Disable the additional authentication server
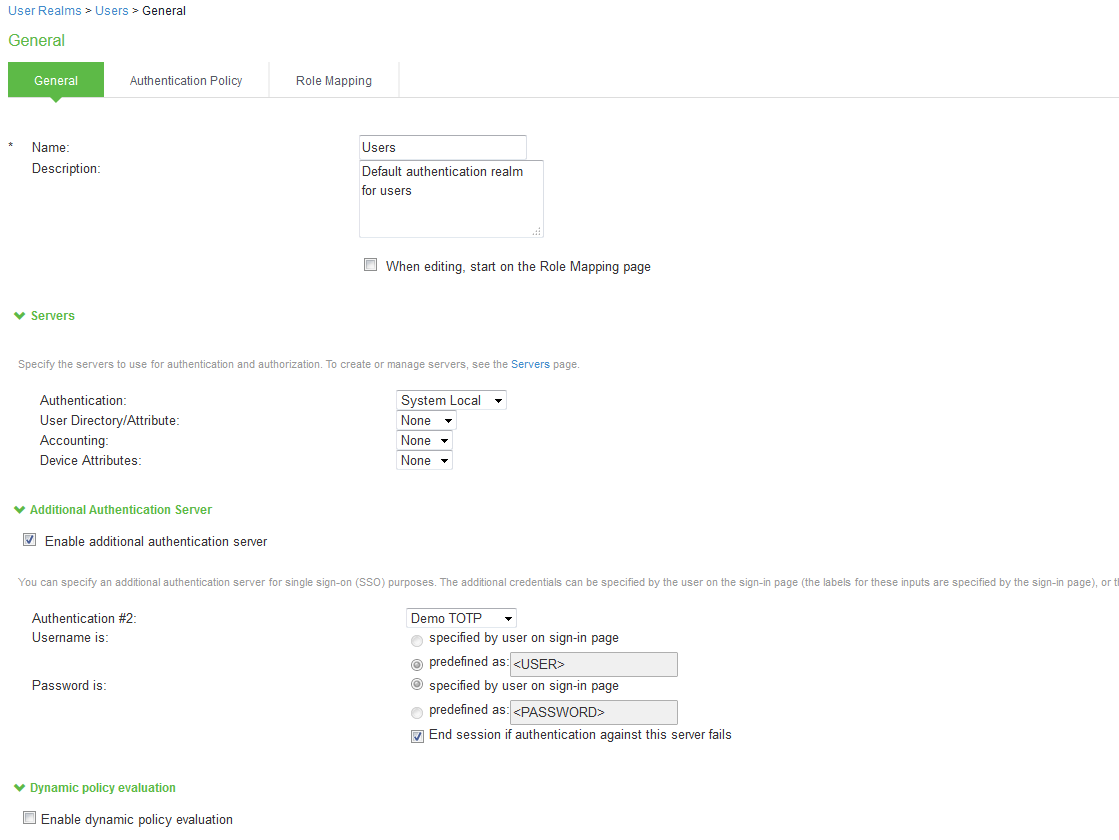Image resolution: width=1119 pixels, height=840 pixels. point(29,538)
